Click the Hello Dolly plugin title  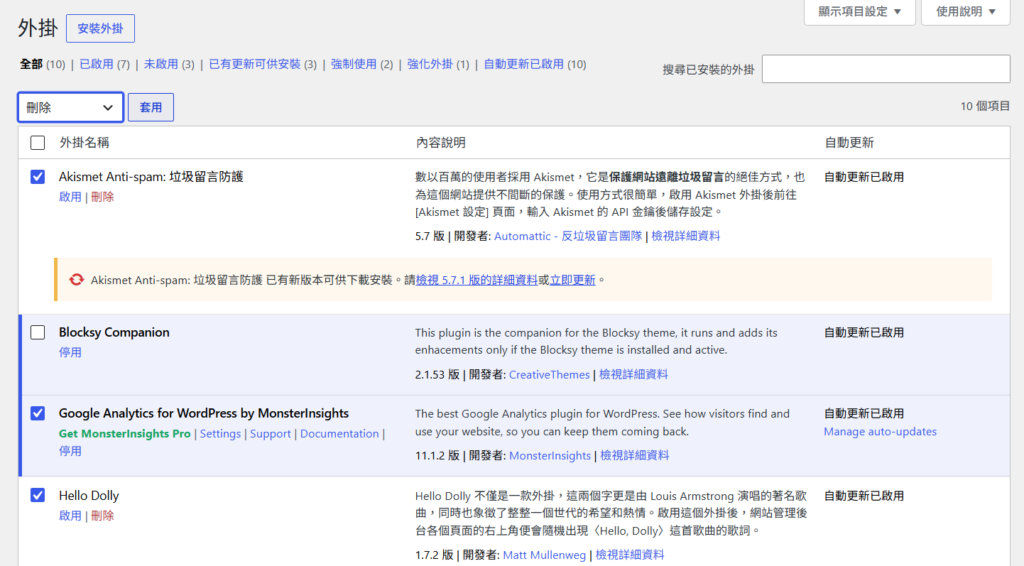pyautogui.click(x=89, y=495)
